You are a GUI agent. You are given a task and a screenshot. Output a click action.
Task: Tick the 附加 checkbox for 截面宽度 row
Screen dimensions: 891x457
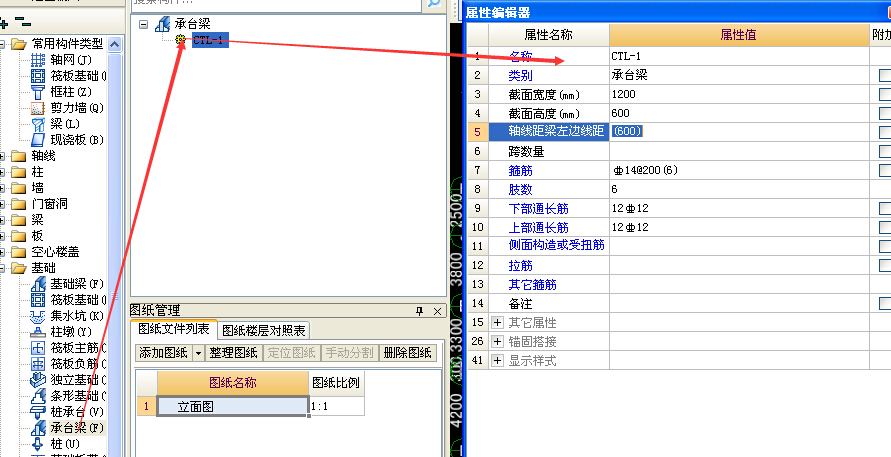[x=885, y=94]
